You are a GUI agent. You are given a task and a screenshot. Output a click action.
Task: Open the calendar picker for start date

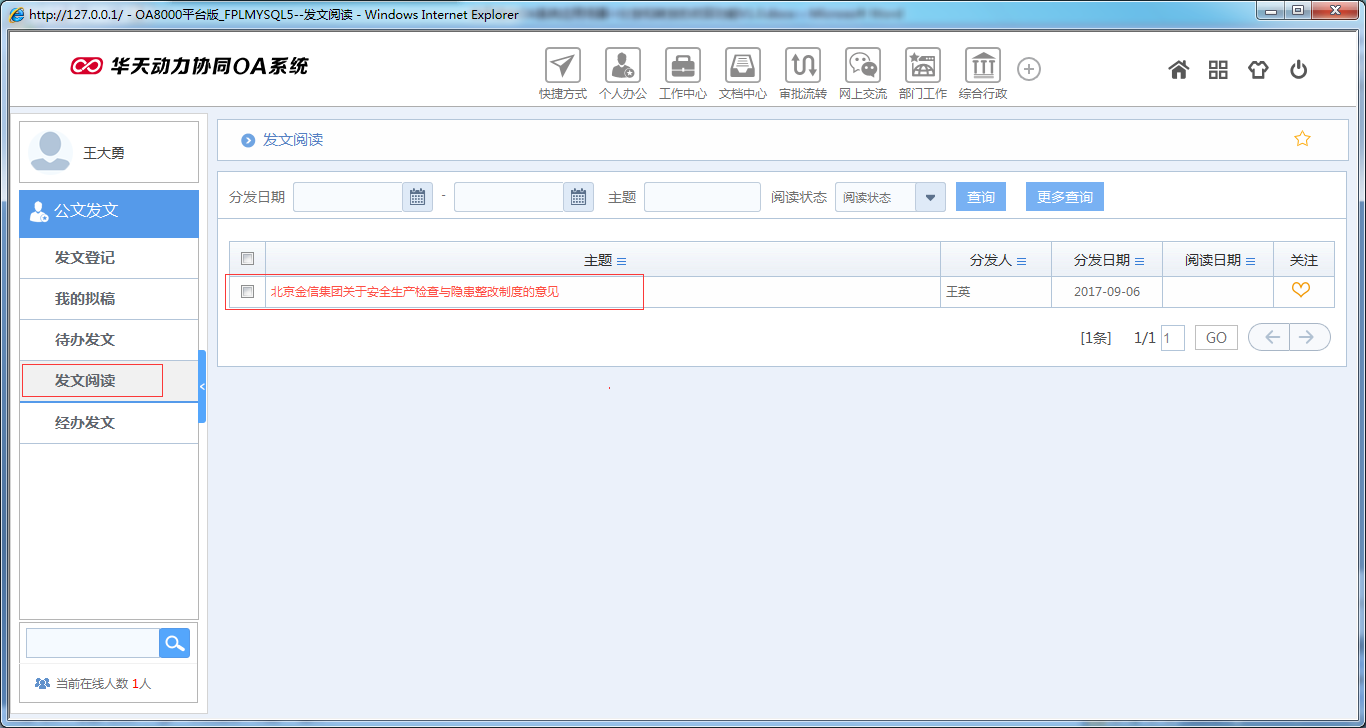pyautogui.click(x=417, y=196)
